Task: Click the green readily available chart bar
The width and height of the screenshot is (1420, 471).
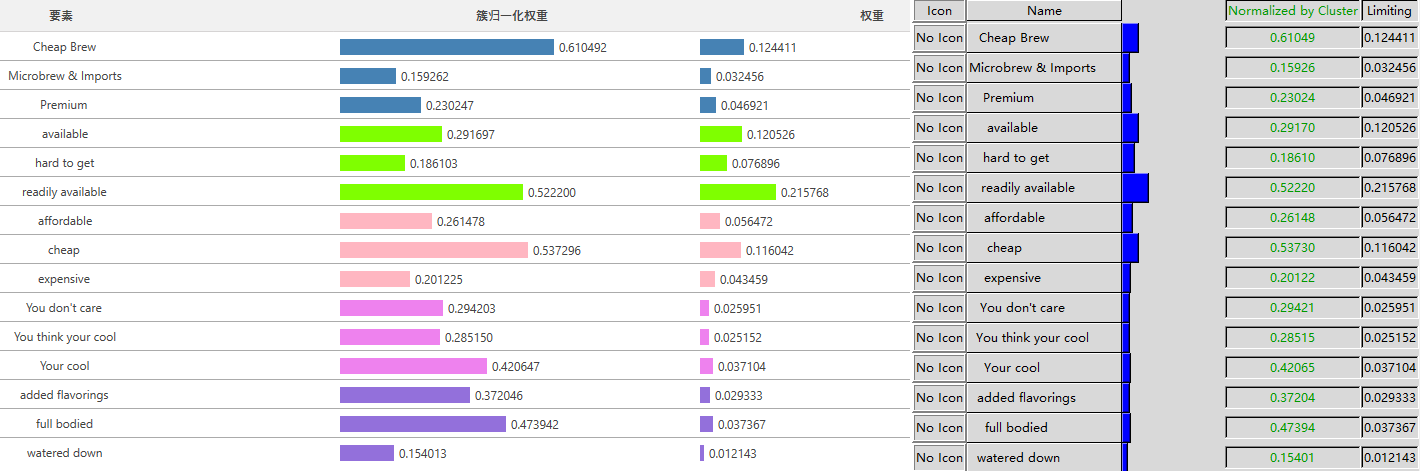Action: coord(431,192)
